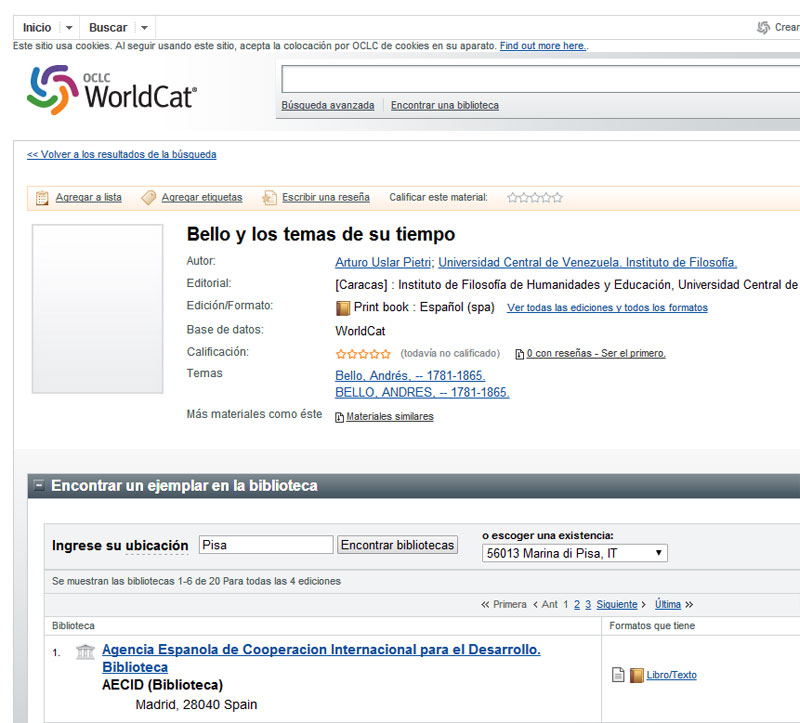The image size is (800, 723).
Task: Open subject BELLO, ANDRES, -- 1781-1865
Action: click(x=422, y=392)
